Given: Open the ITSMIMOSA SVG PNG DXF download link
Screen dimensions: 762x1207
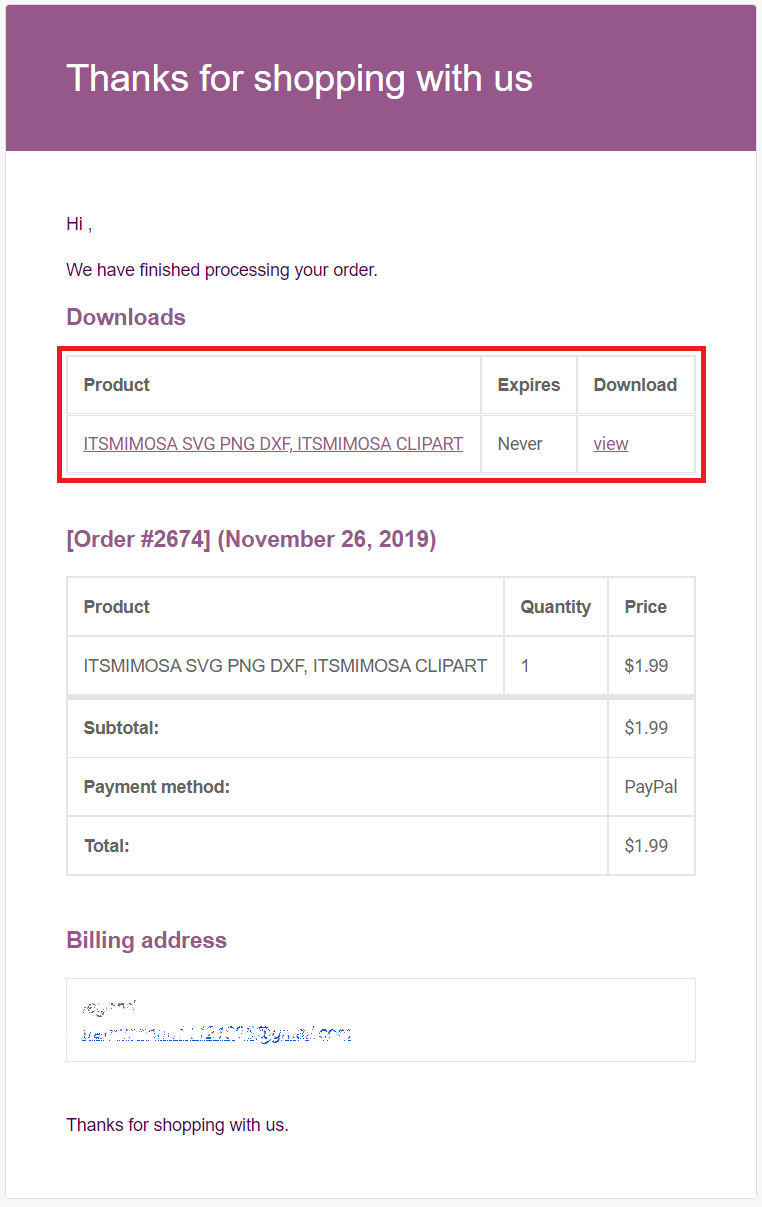Looking at the screenshot, I should point(273,443).
